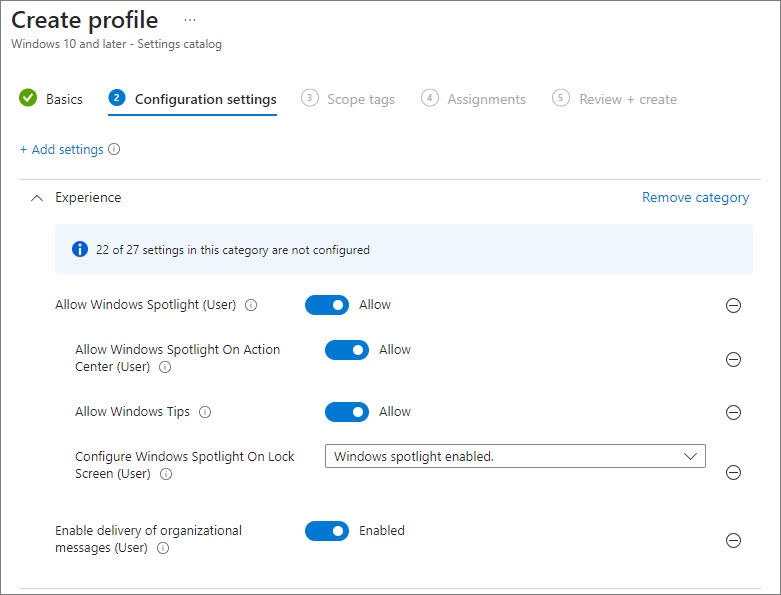Disable Allow Windows Tips toggle
The width and height of the screenshot is (781, 595).
click(347, 412)
